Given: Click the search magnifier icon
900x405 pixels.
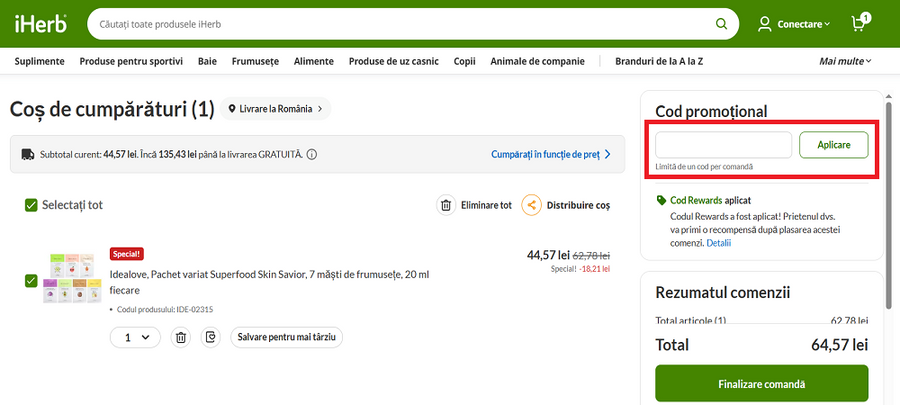Looking at the screenshot, I should coord(721,24).
